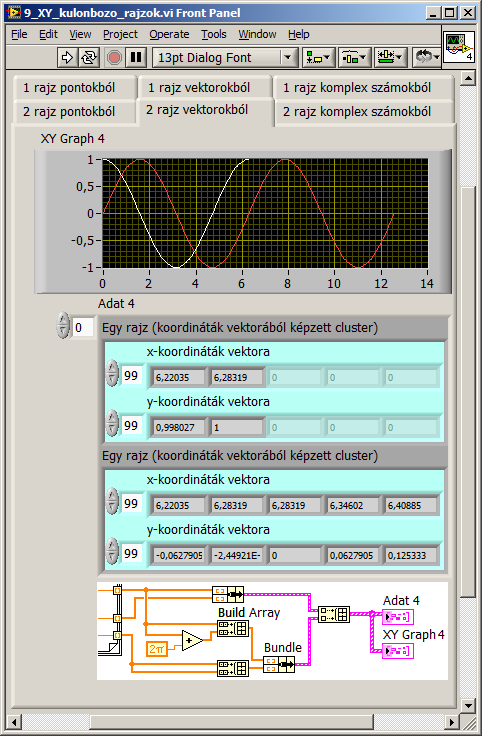Screen dimensions: 482x736
Task: Open the Resize Objects tool
Action: 390,57
